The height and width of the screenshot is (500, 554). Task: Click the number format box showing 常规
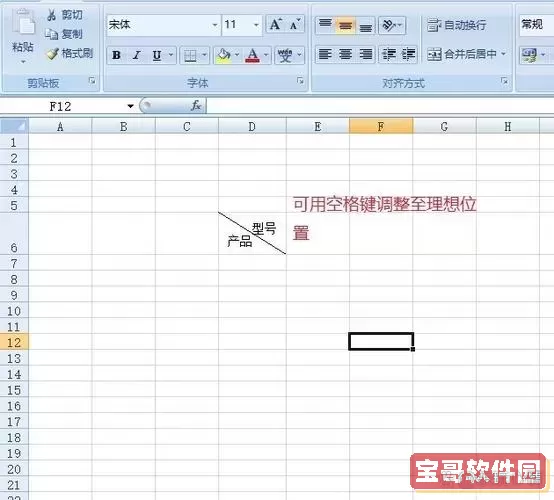coord(536,25)
